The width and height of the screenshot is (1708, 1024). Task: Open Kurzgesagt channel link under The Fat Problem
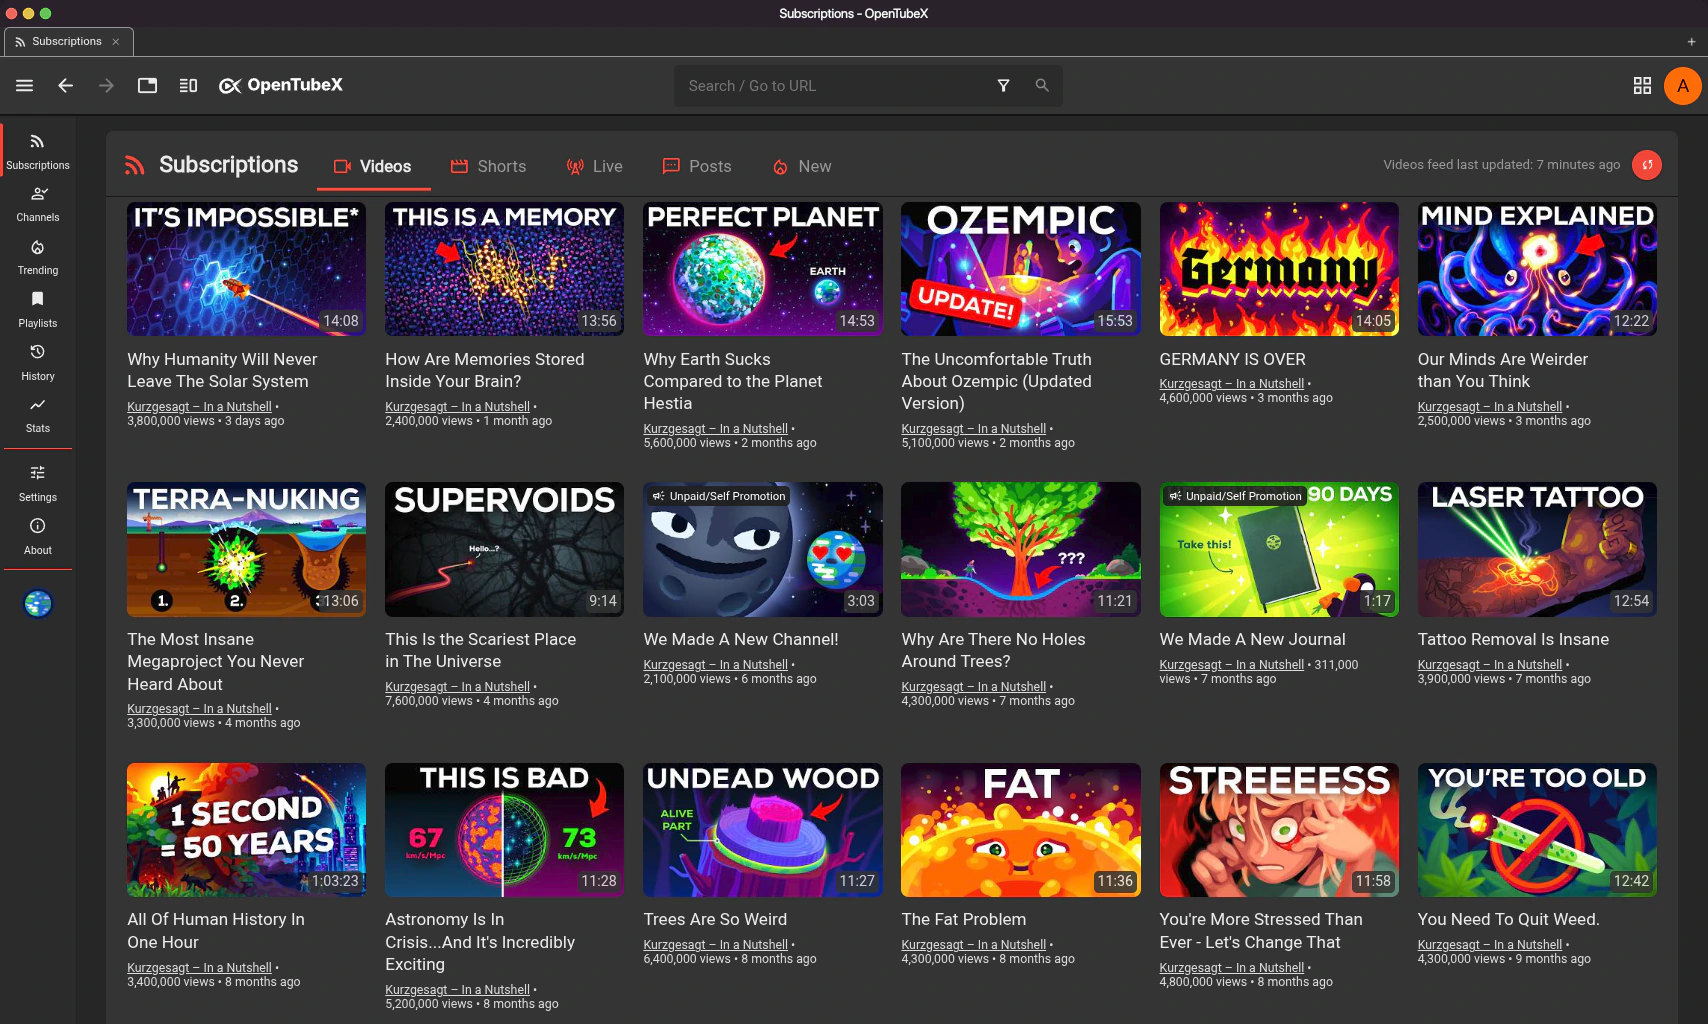click(973, 945)
